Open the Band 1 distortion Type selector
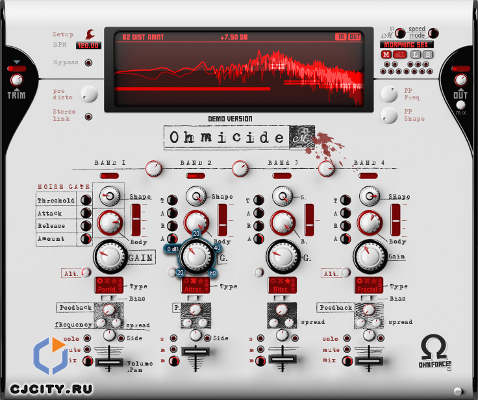This screenshot has height=400, width=478. coord(109,286)
